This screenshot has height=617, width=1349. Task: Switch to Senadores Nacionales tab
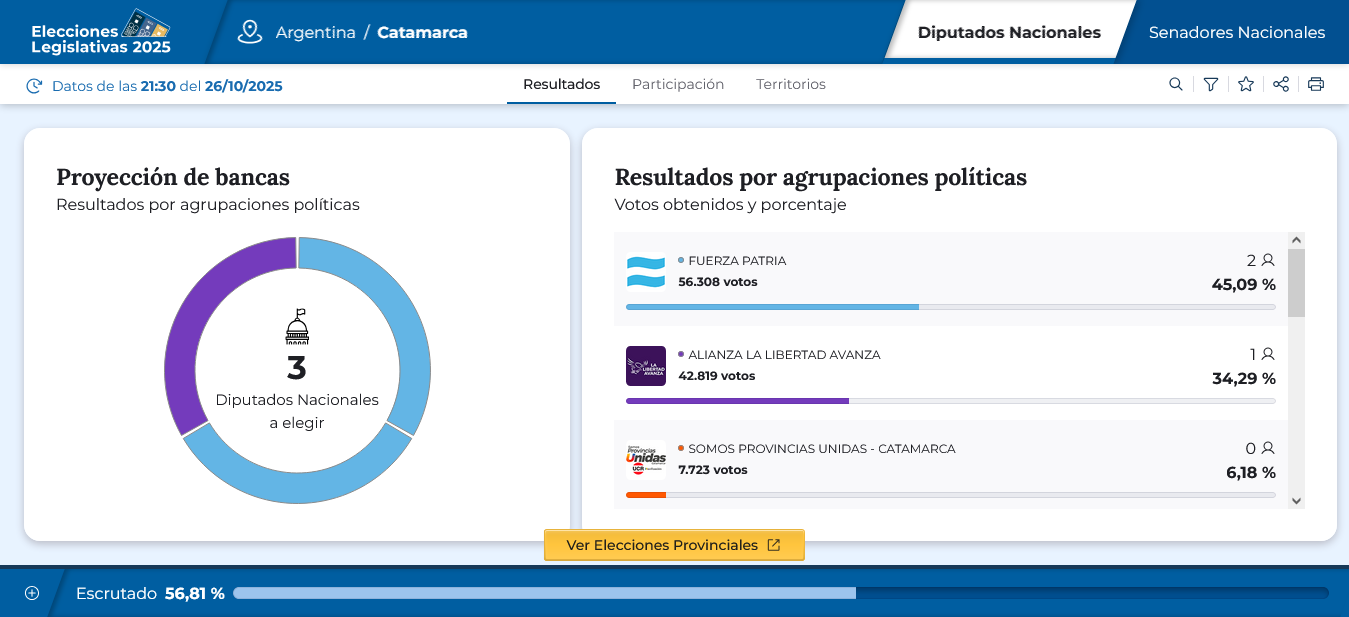click(1236, 32)
